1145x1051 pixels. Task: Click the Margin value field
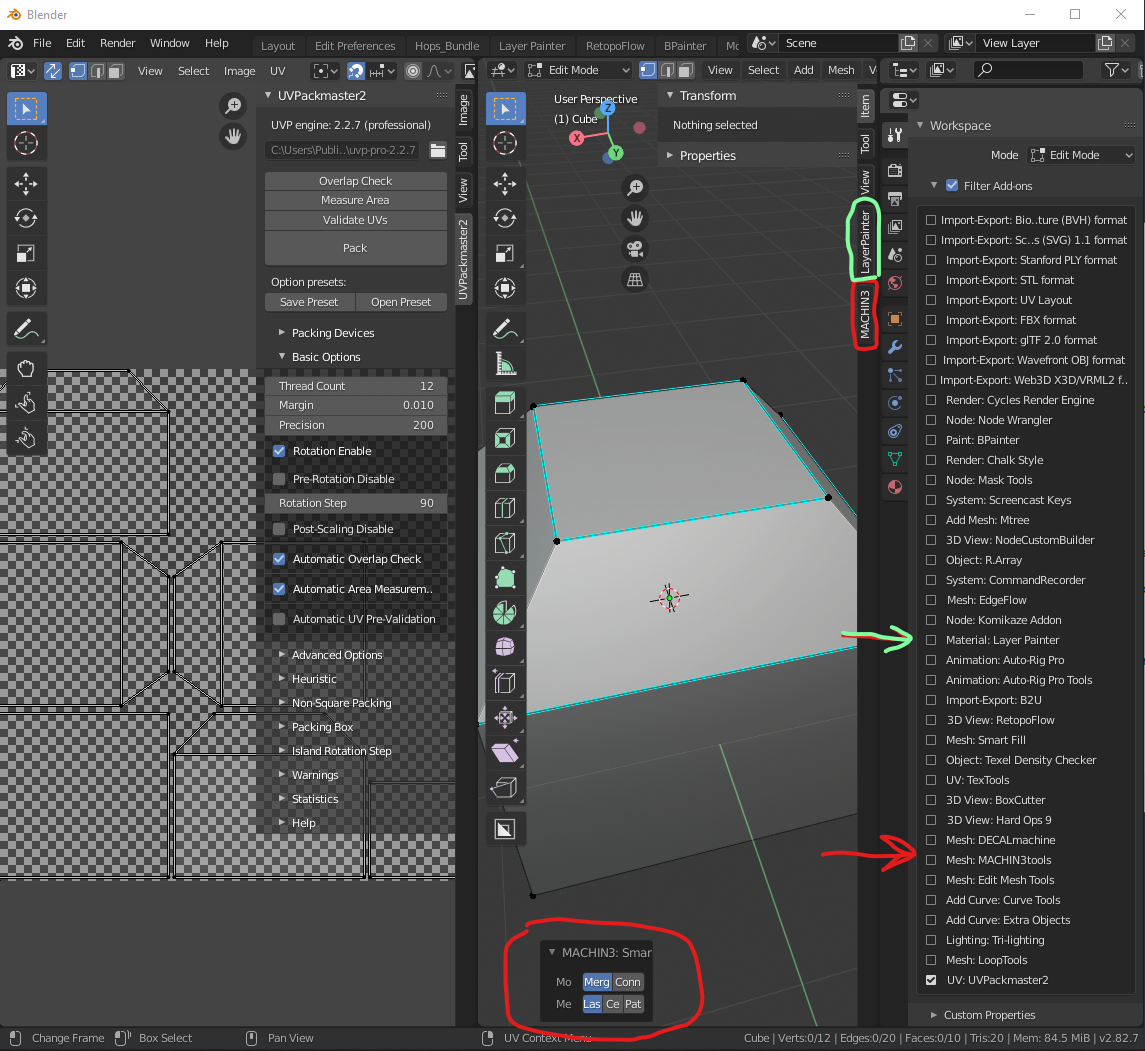tap(356, 405)
